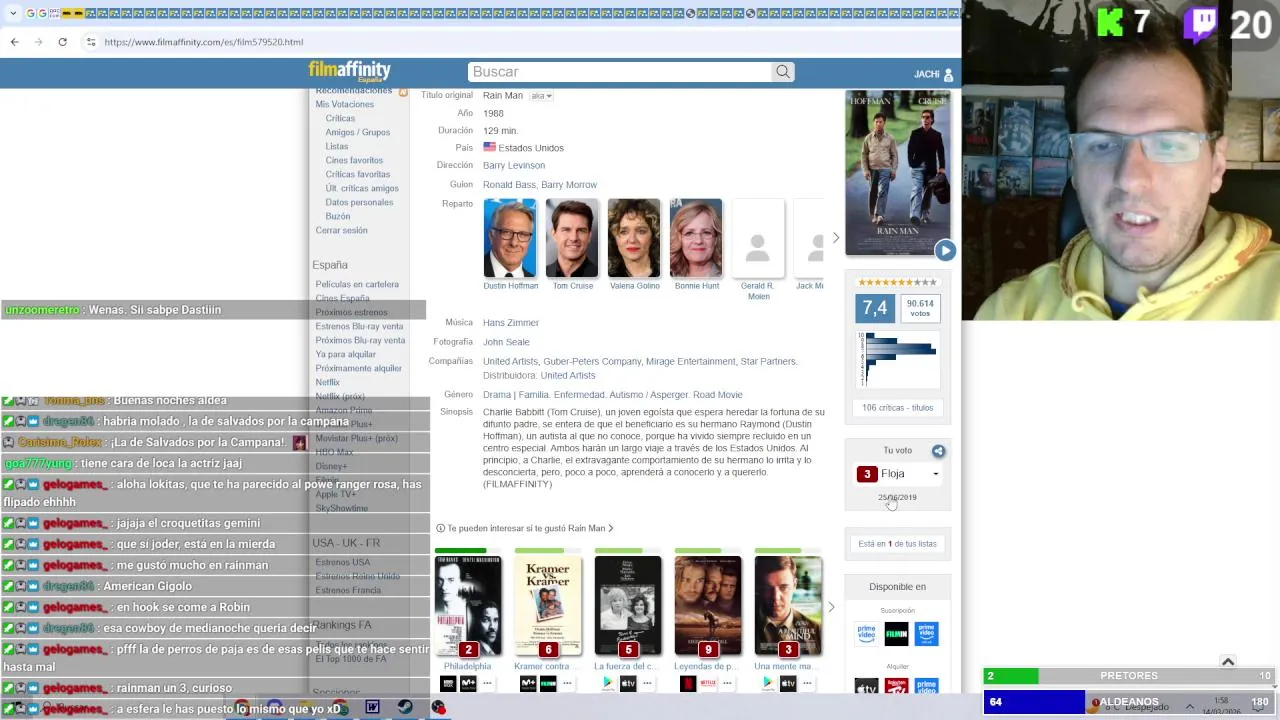The width and height of the screenshot is (1280, 720).
Task: Click the star rating bar
Action: [x=898, y=282]
